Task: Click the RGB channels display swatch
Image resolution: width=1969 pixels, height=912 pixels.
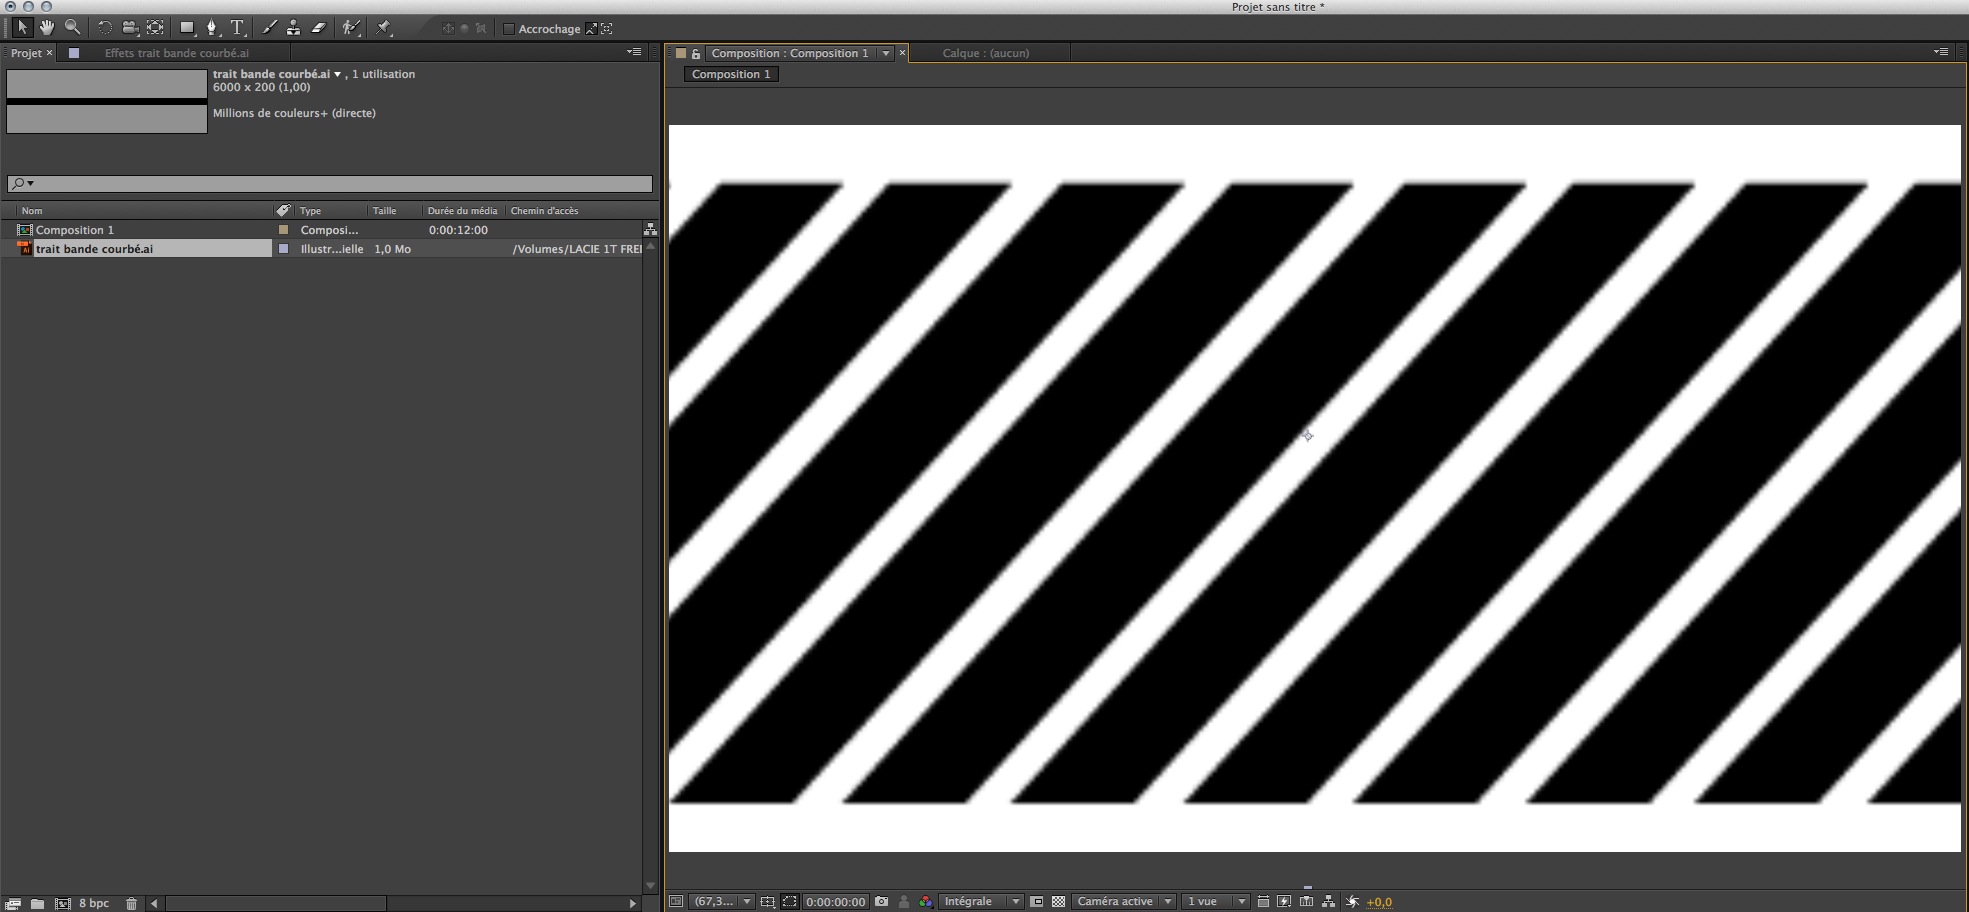Action: [x=926, y=901]
